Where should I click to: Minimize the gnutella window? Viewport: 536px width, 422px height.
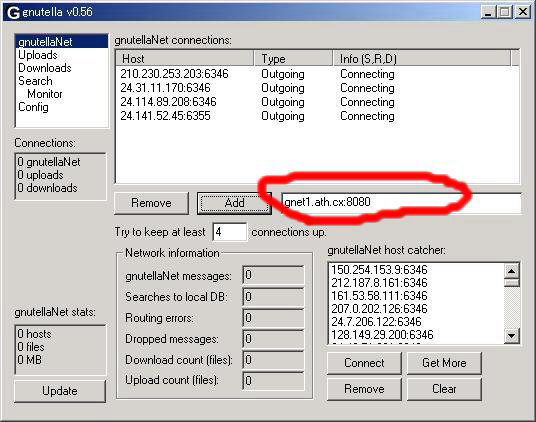[488, 12]
